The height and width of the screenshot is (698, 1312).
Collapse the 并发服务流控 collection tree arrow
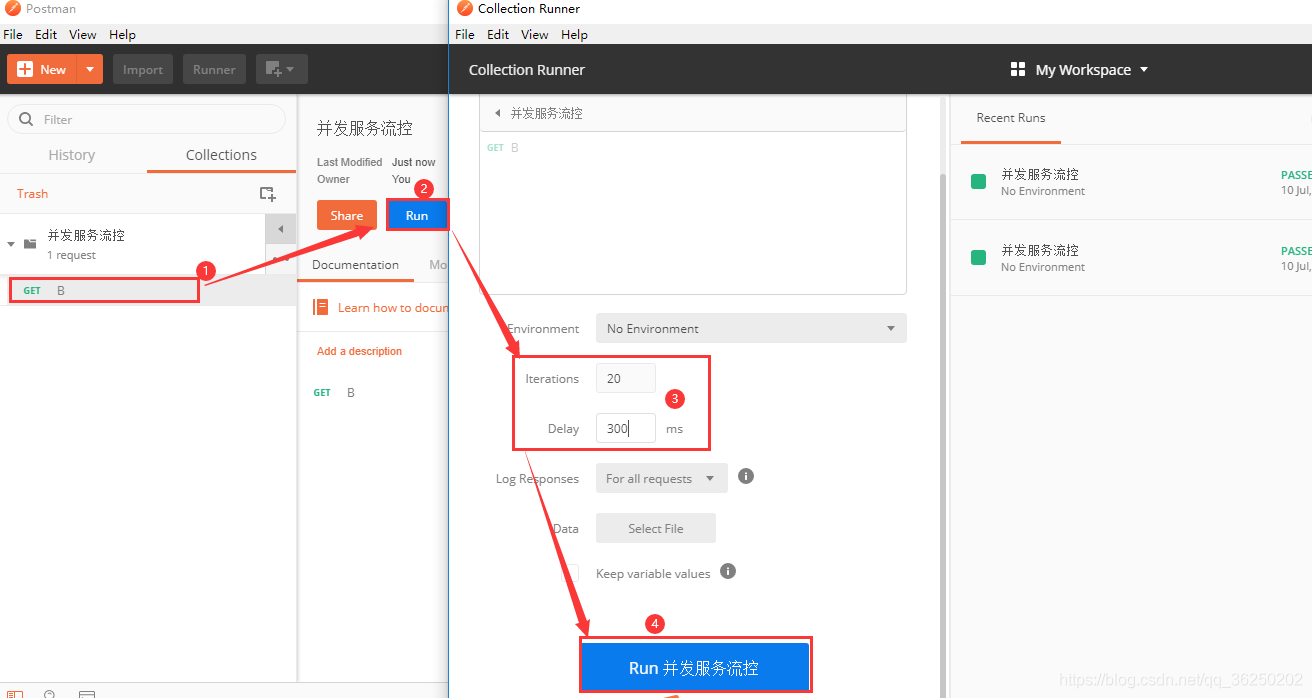(11, 244)
